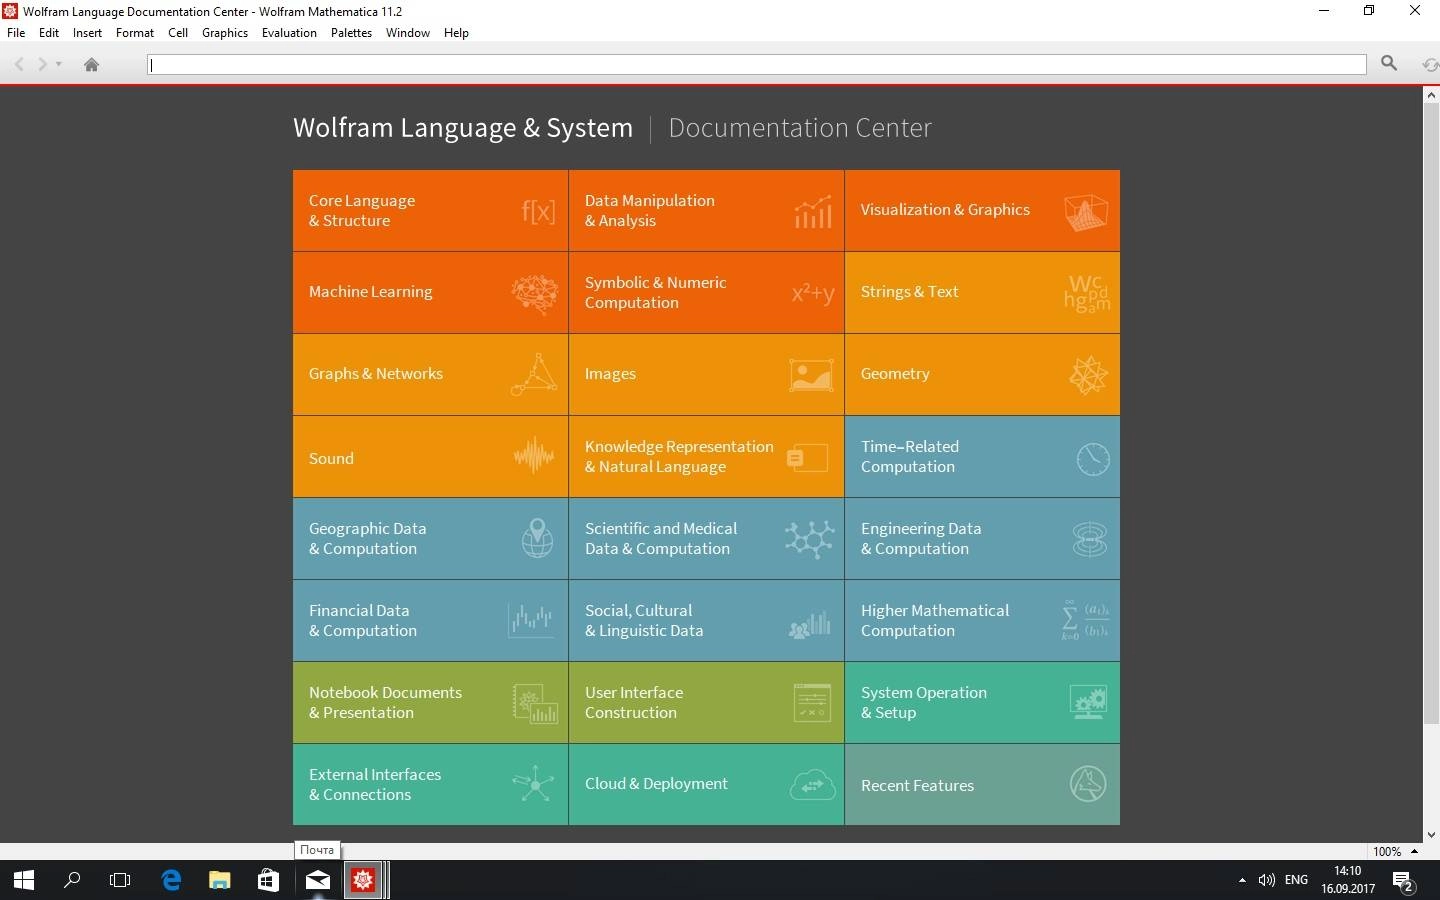Open the File menu
Screen dimensions: 1440x900
click(x=16, y=33)
